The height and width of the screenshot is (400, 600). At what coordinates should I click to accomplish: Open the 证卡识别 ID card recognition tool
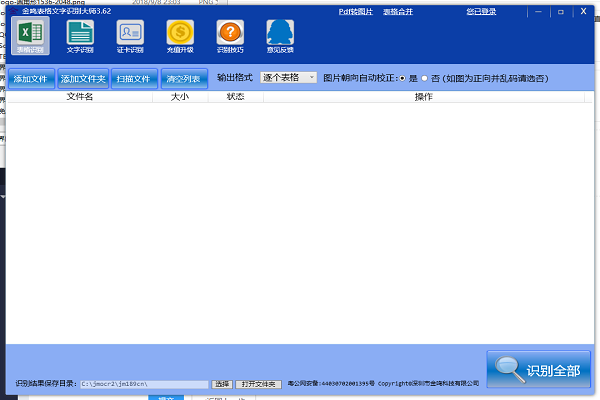pyautogui.click(x=130, y=37)
